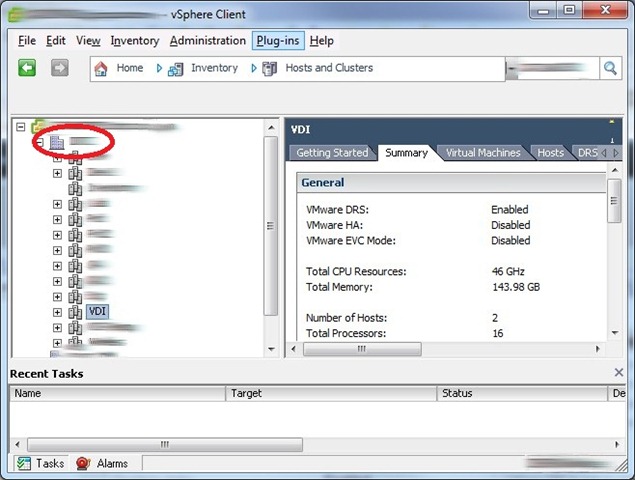Click the inventory tree scroll-down arrow
This screenshot has height=480, width=635.
271,348
